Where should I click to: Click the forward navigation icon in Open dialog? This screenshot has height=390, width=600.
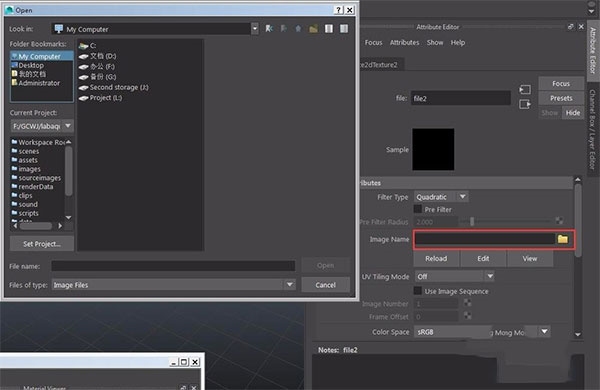(x=284, y=29)
